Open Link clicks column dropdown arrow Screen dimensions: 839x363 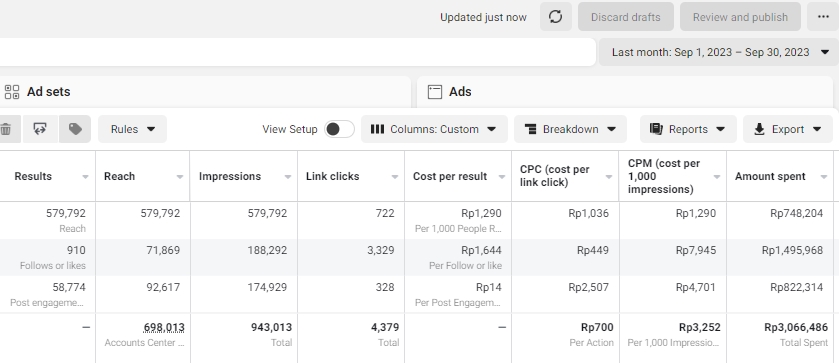tap(395, 177)
